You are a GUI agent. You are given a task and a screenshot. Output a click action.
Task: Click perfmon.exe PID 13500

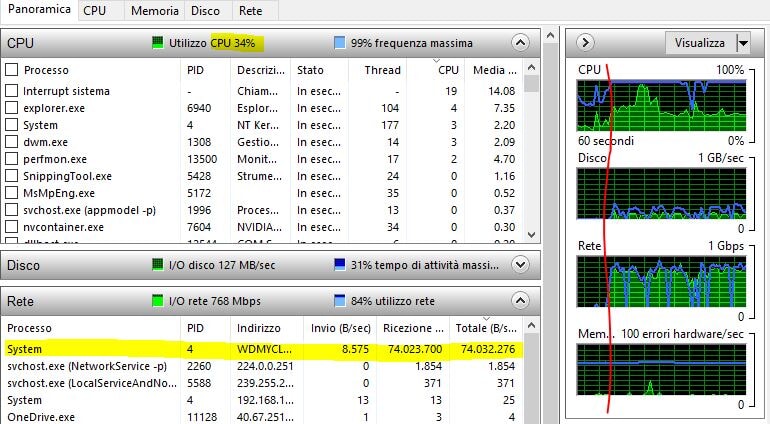(x=202, y=159)
